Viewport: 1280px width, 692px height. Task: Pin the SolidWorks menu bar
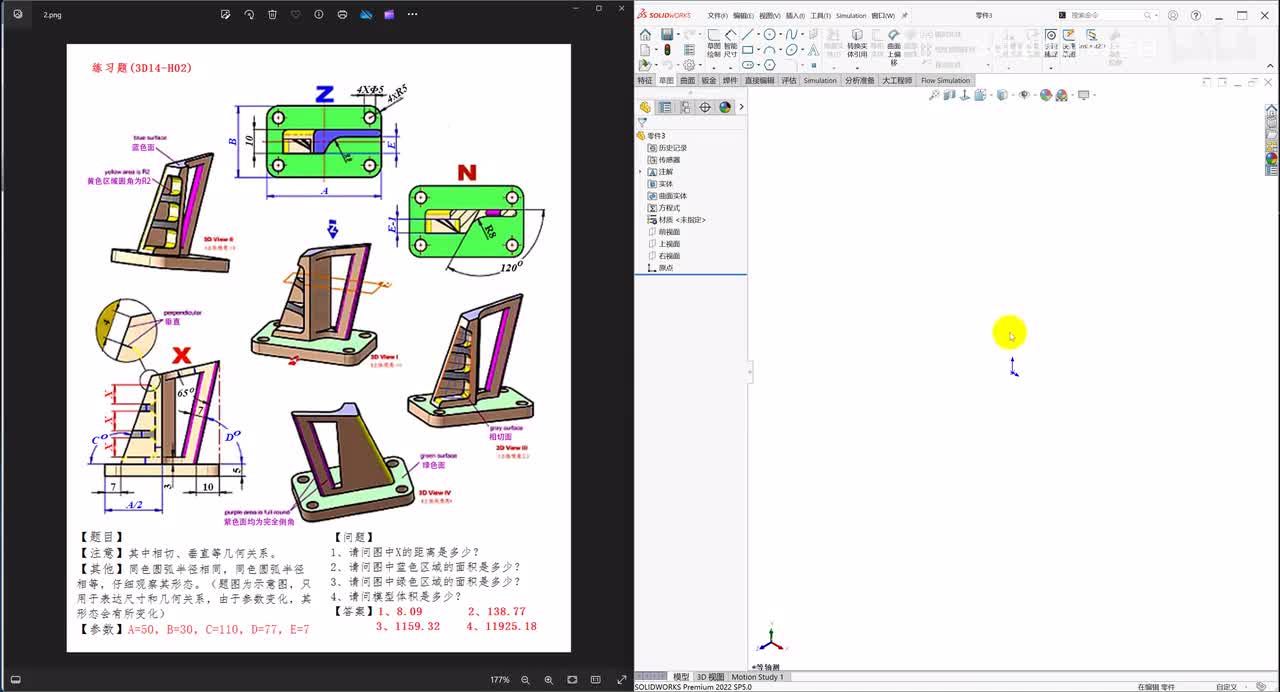tap(905, 16)
